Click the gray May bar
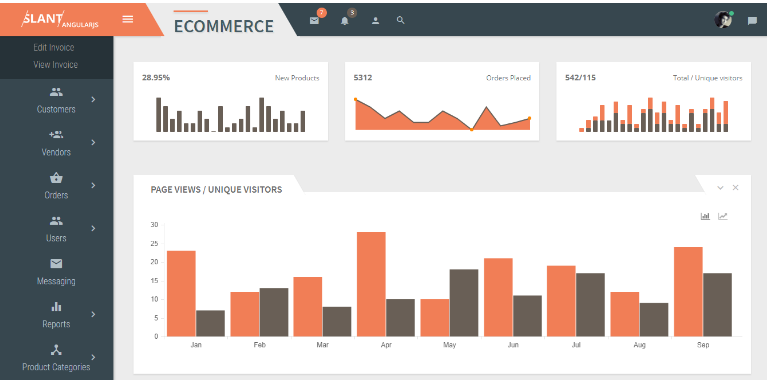This screenshot has width=767, height=382. point(464,303)
